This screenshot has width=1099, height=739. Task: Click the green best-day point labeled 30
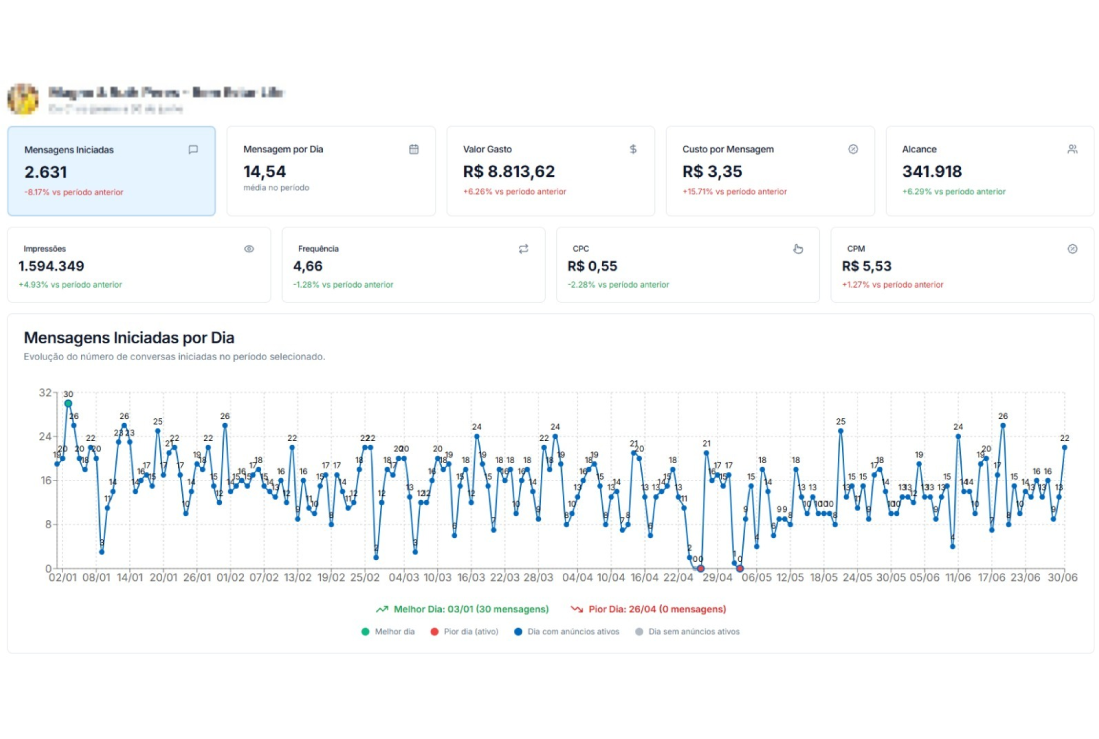click(x=68, y=404)
